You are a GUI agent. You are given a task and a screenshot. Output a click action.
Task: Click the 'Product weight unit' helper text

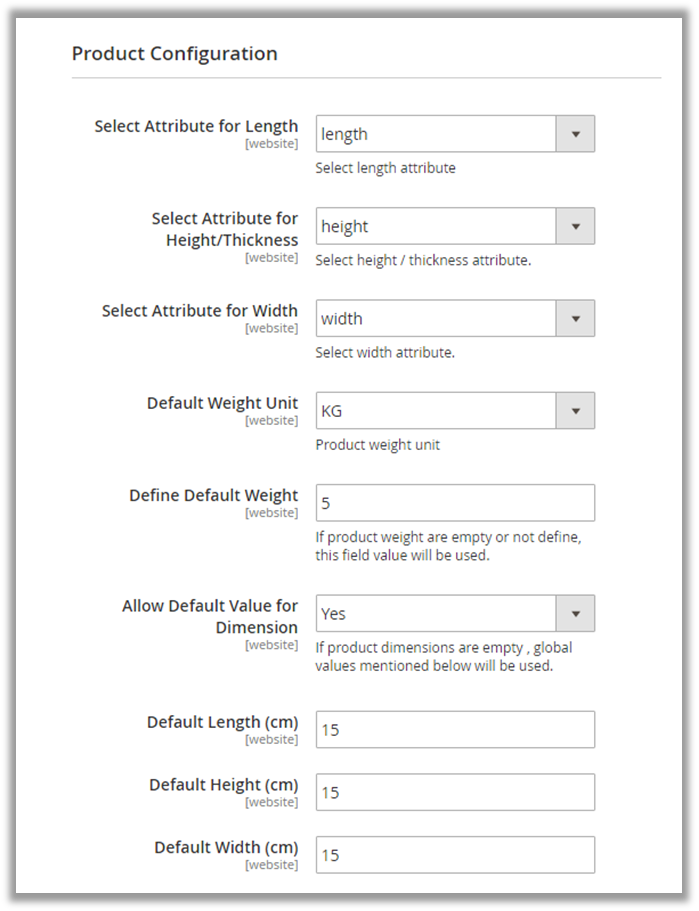pos(377,445)
